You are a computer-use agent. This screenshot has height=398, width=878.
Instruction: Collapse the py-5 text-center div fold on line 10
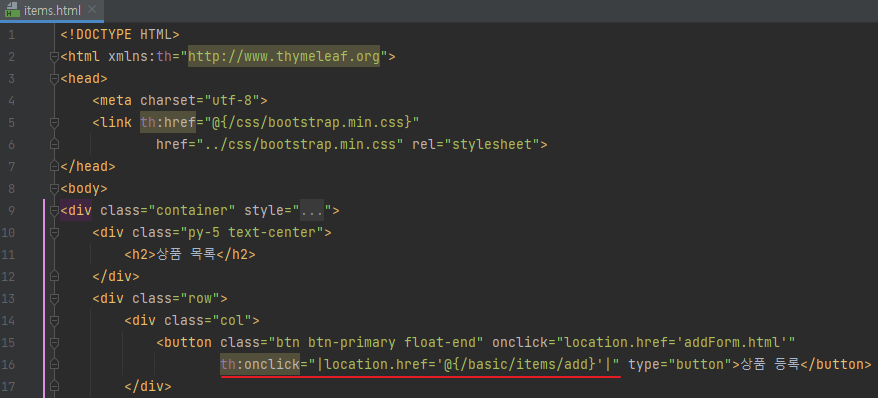[54, 232]
